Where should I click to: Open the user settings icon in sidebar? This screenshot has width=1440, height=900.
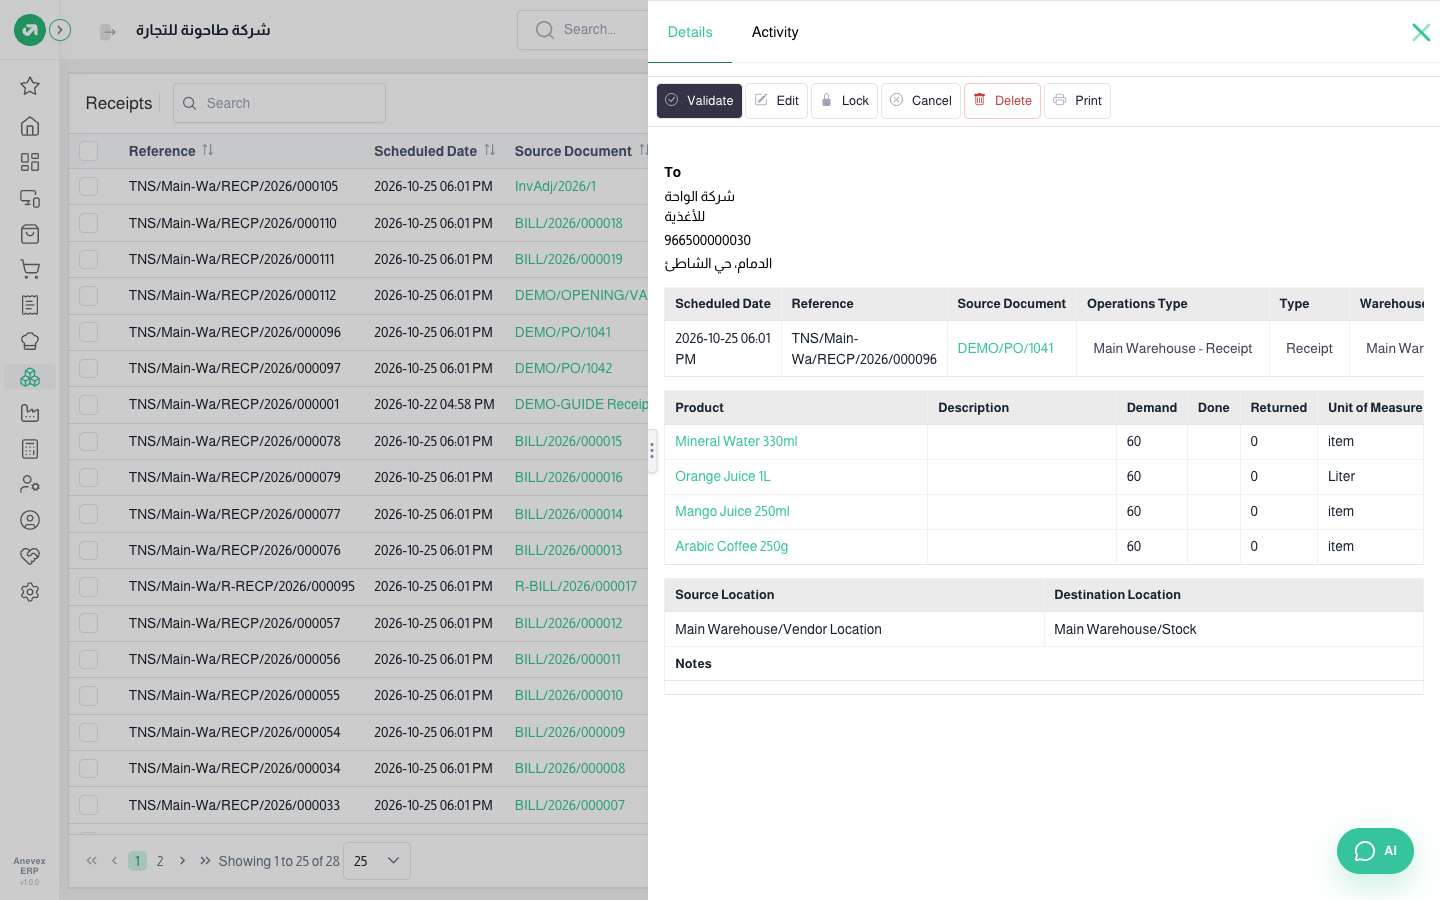click(x=30, y=485)
